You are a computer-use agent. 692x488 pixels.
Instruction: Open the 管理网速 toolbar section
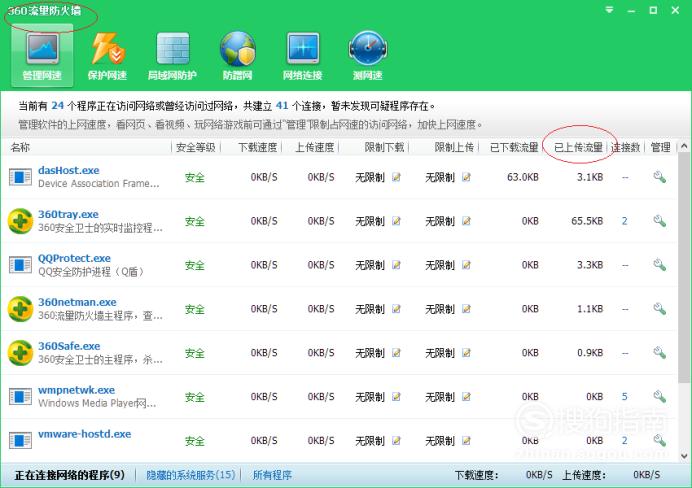point(42,56)
